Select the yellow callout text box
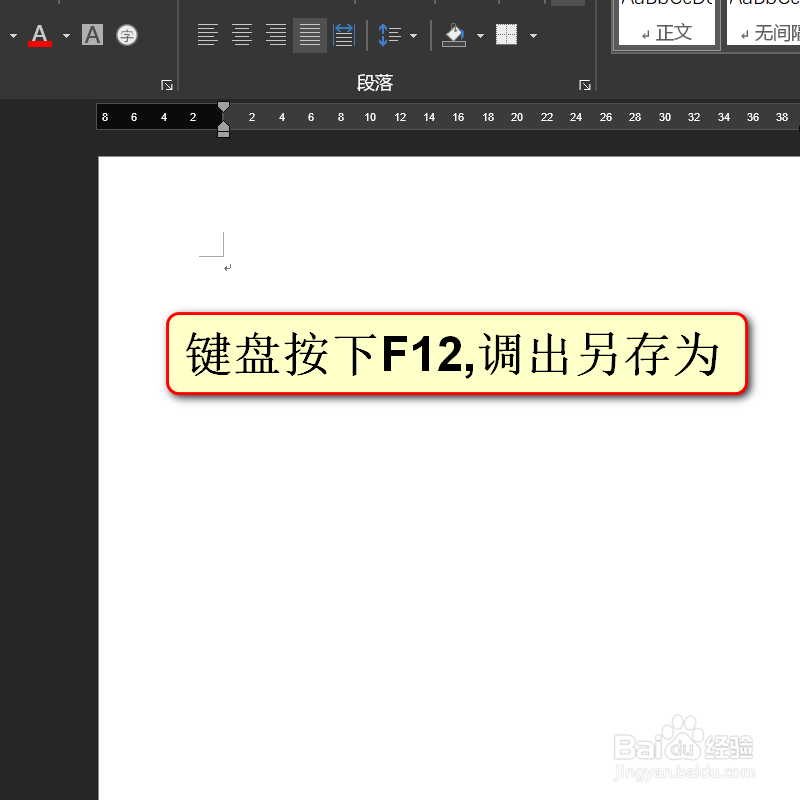The width and height of the screenshot is (800, 800). pos(456,356)
